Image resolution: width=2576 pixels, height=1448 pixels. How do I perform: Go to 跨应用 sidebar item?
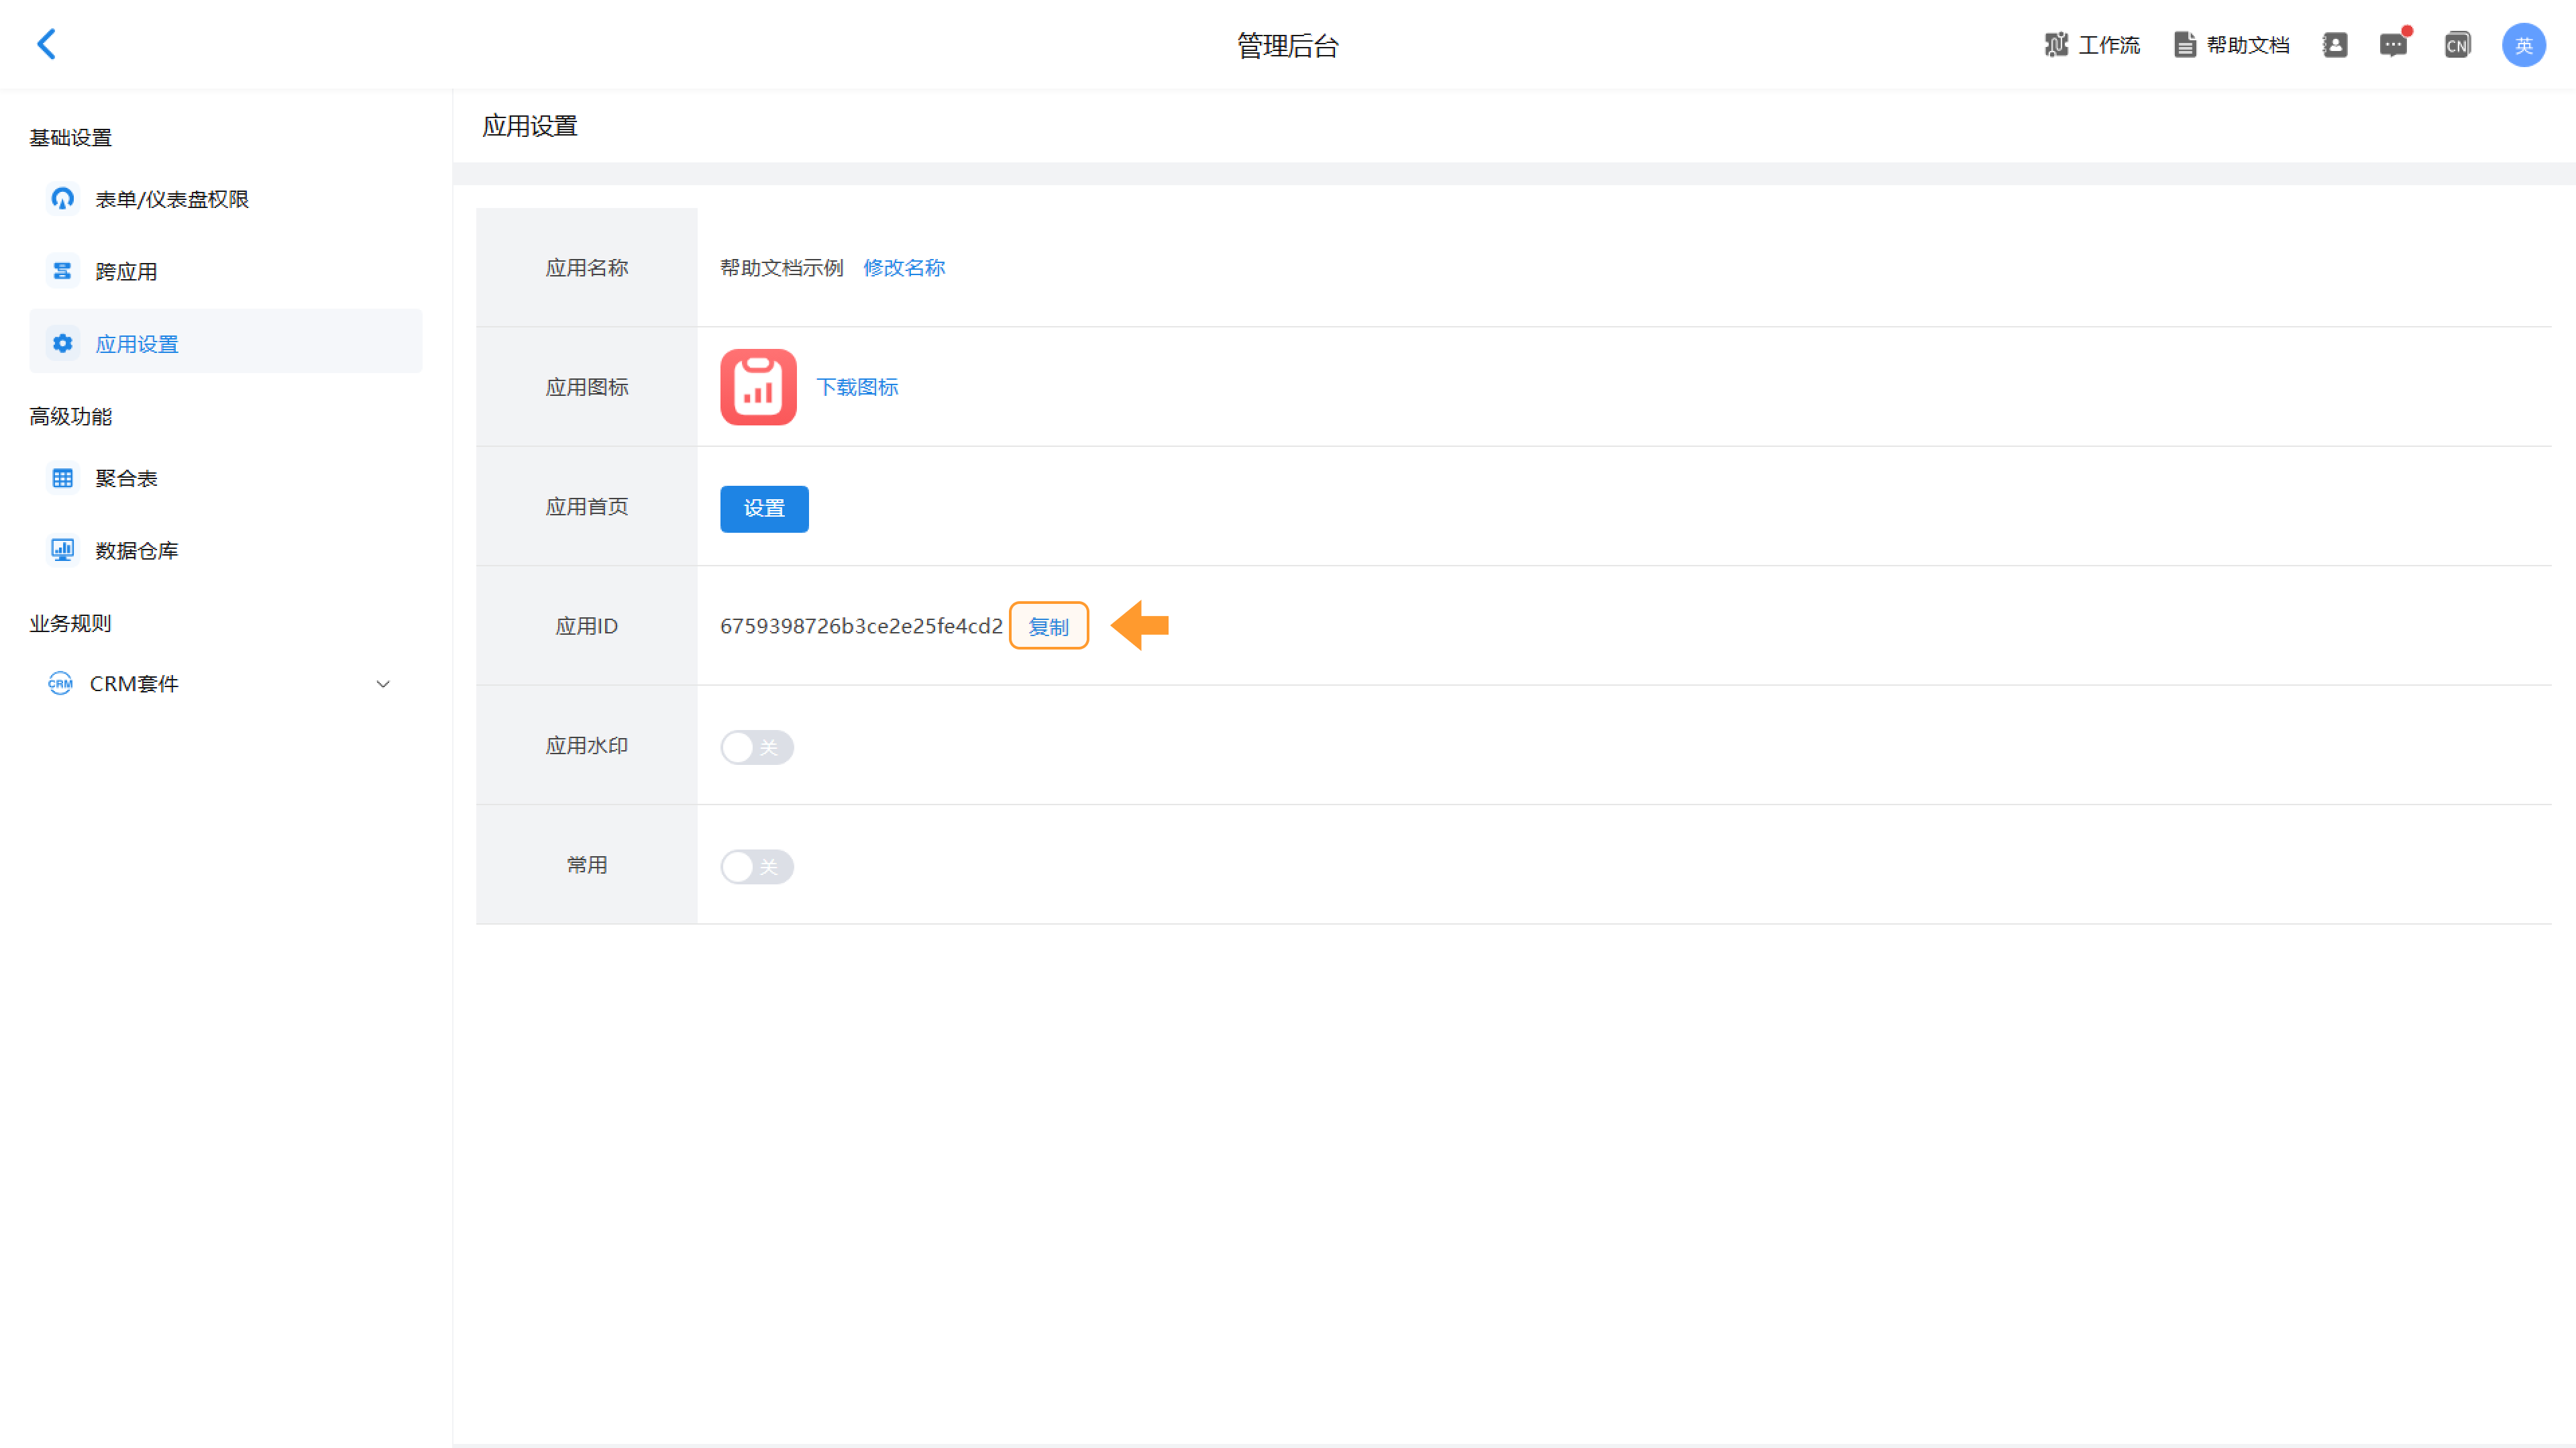(126, 271)
